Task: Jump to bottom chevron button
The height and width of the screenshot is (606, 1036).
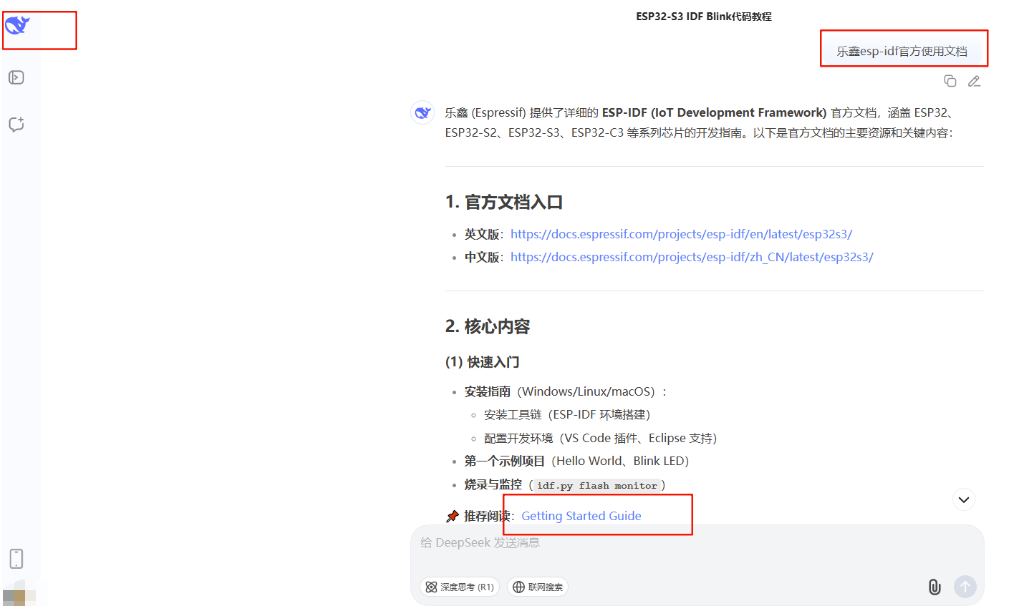Action: tap(964, 500)
